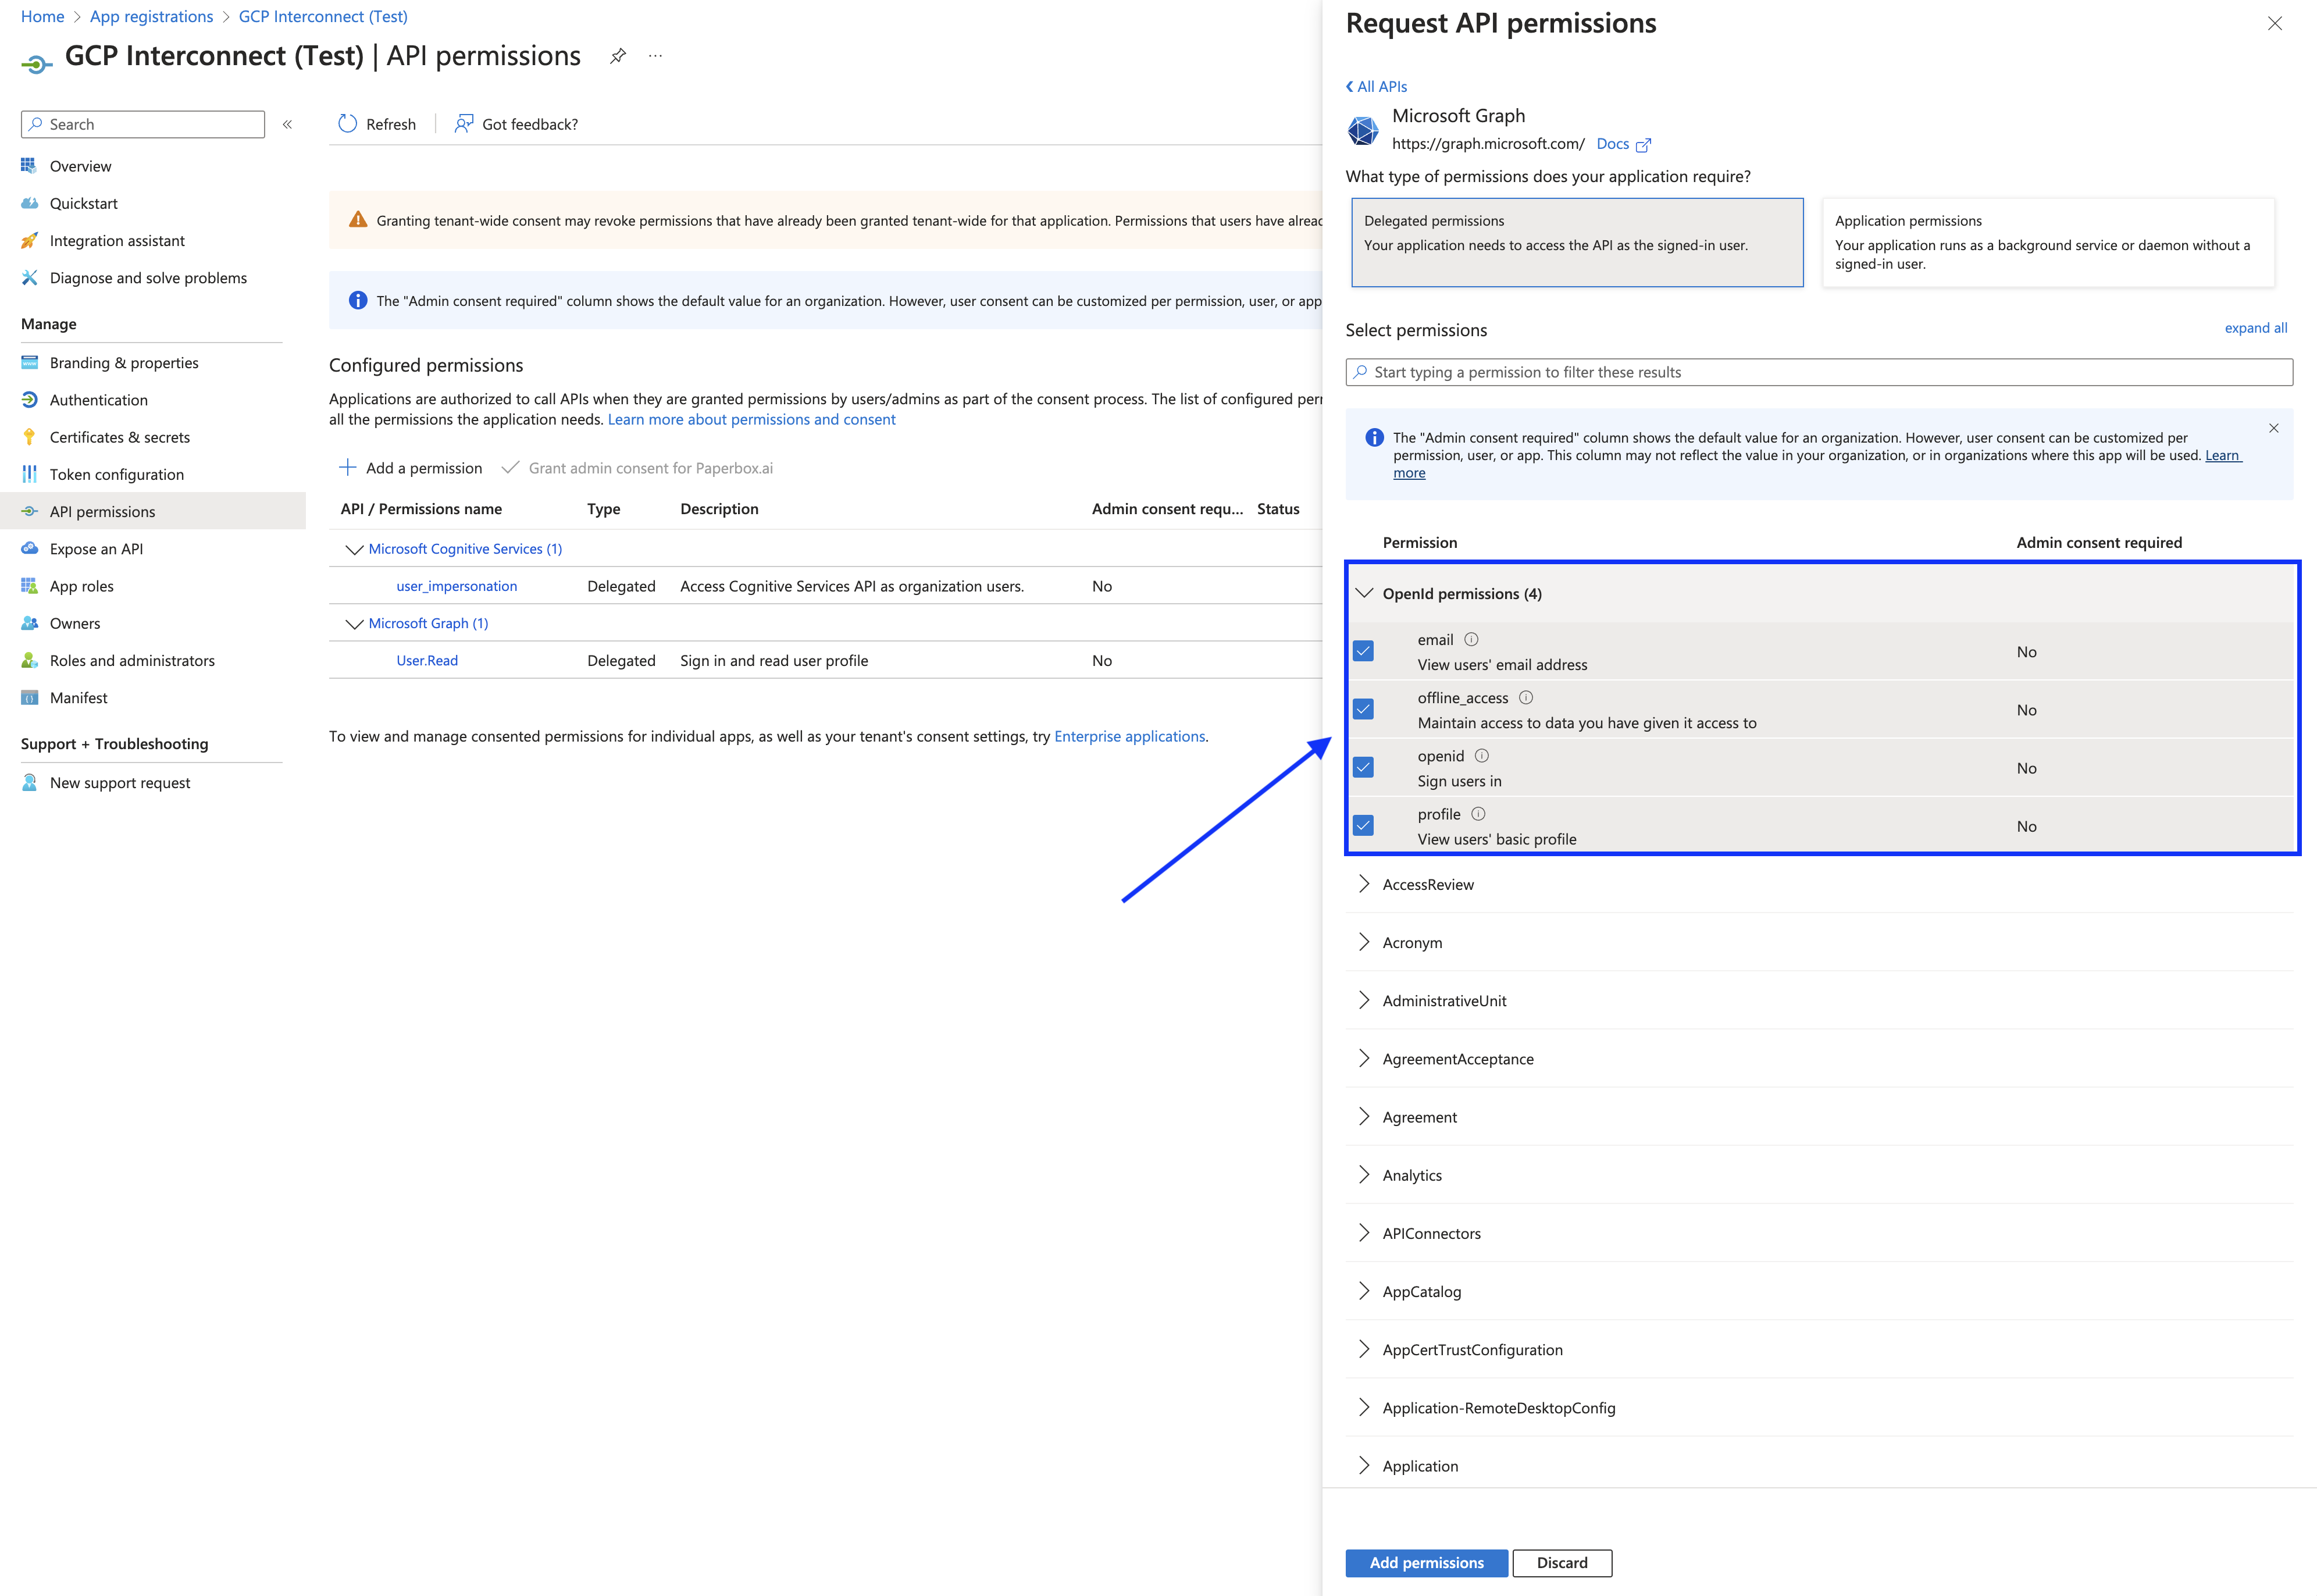Expand the AccessReview permission group
The image size is (2317, 1596).
pyautogui.click(x=1364, y=883)
